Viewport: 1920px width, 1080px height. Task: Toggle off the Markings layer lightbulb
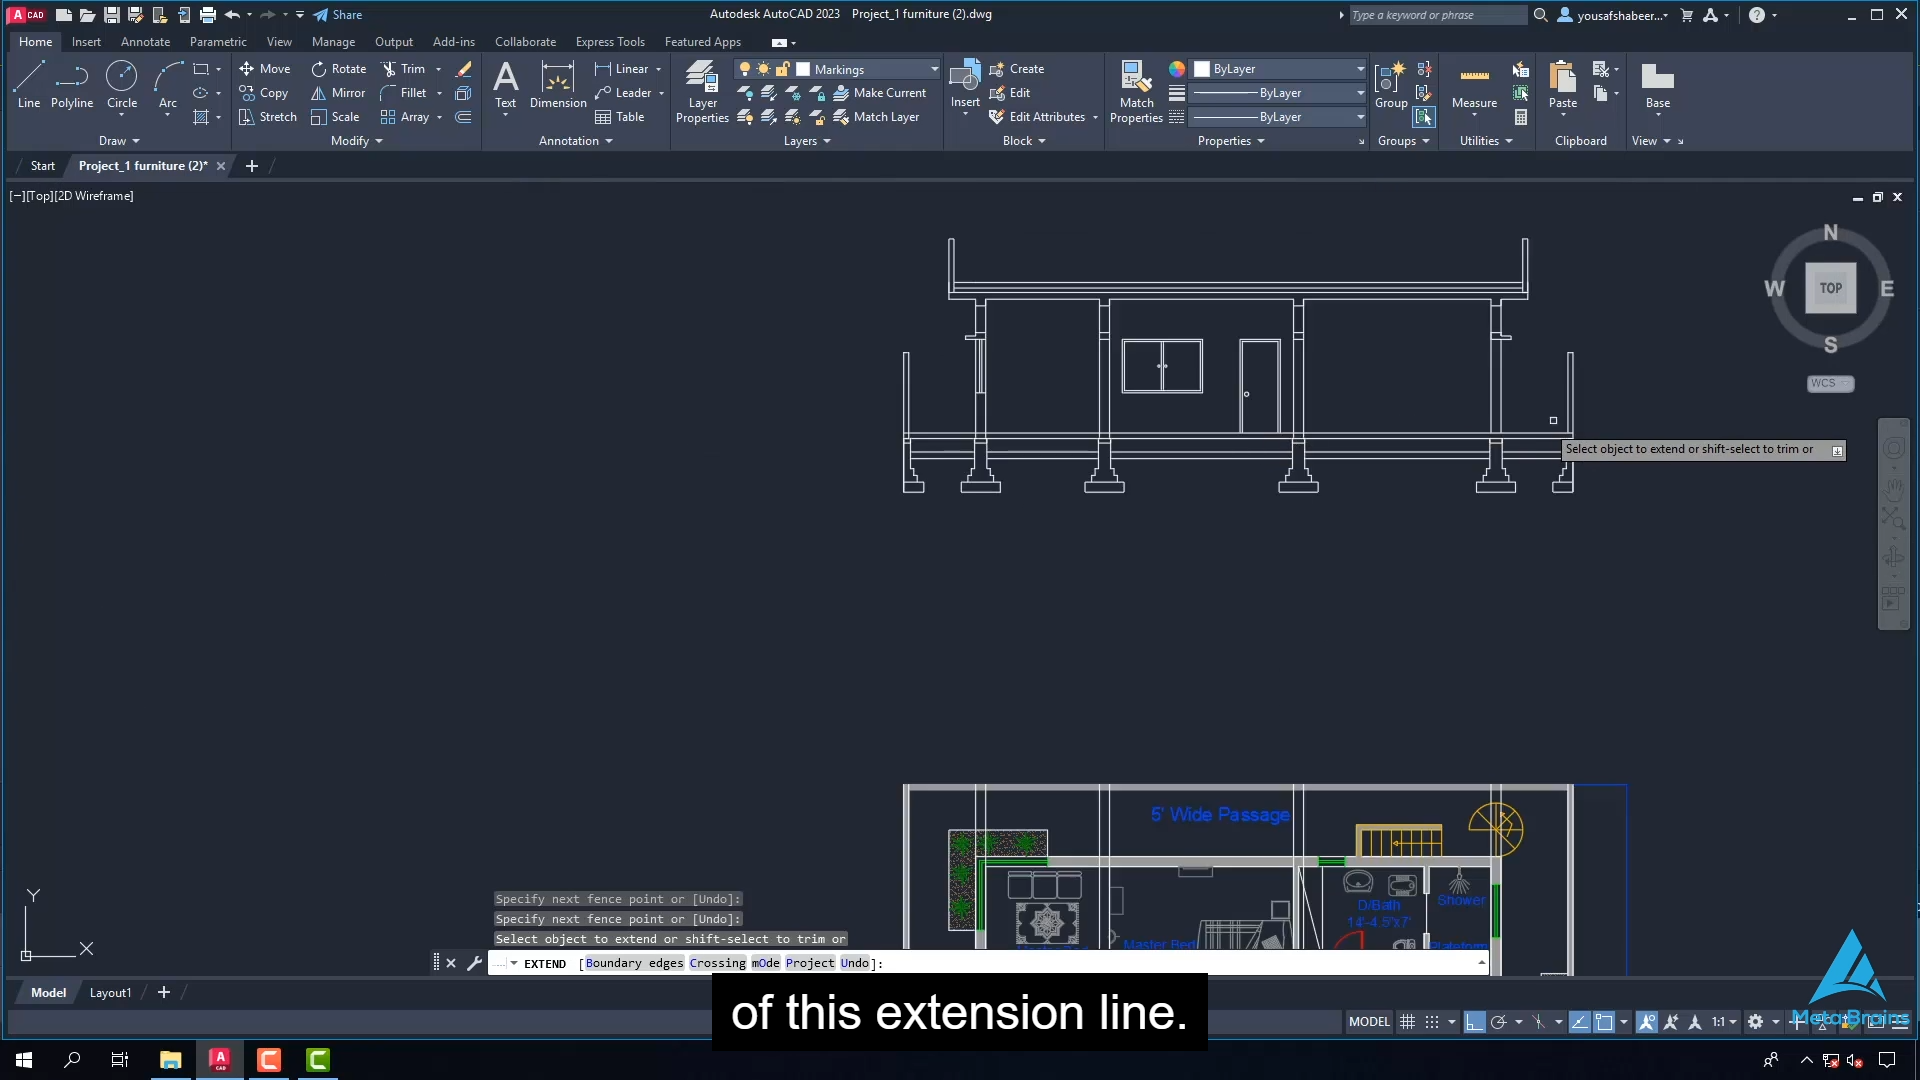(x=745, y=68)
